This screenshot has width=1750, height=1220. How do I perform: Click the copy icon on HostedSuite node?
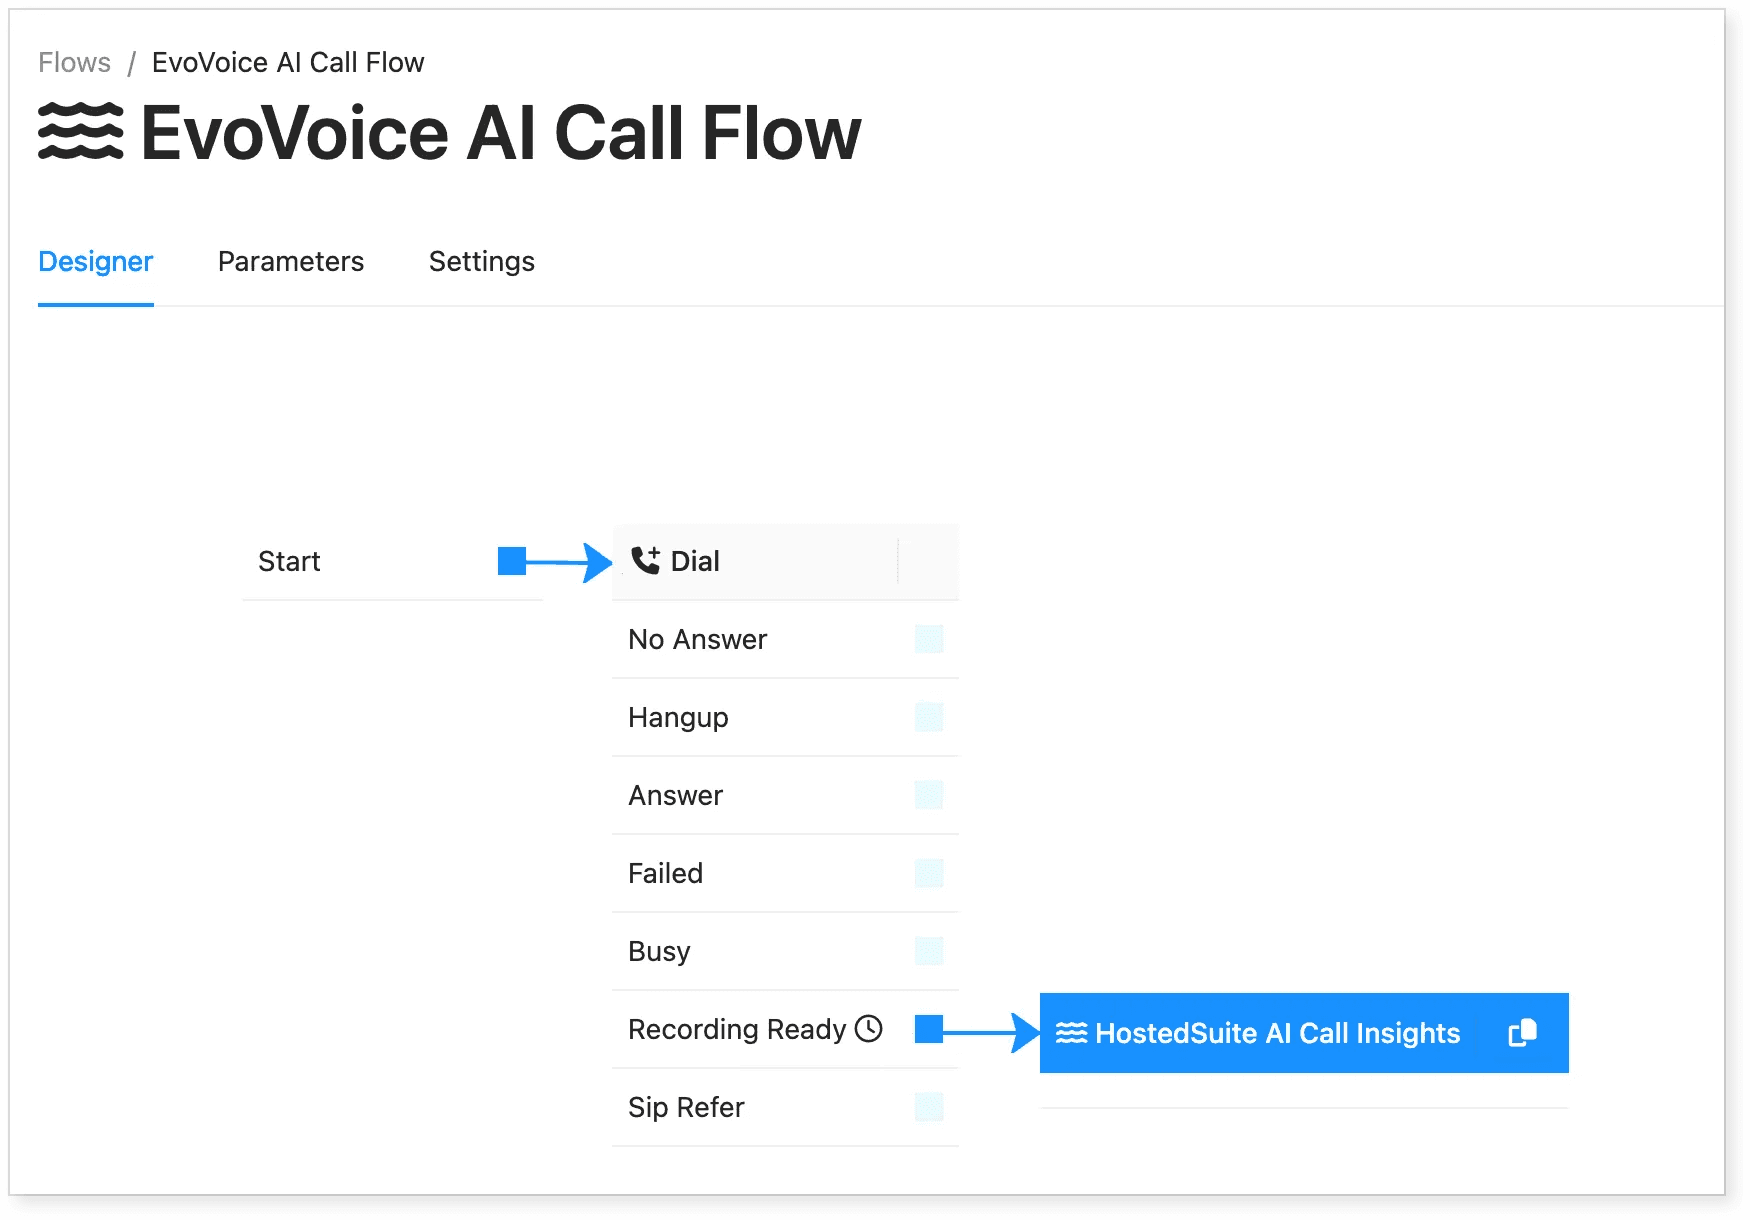point(1522,1033)
